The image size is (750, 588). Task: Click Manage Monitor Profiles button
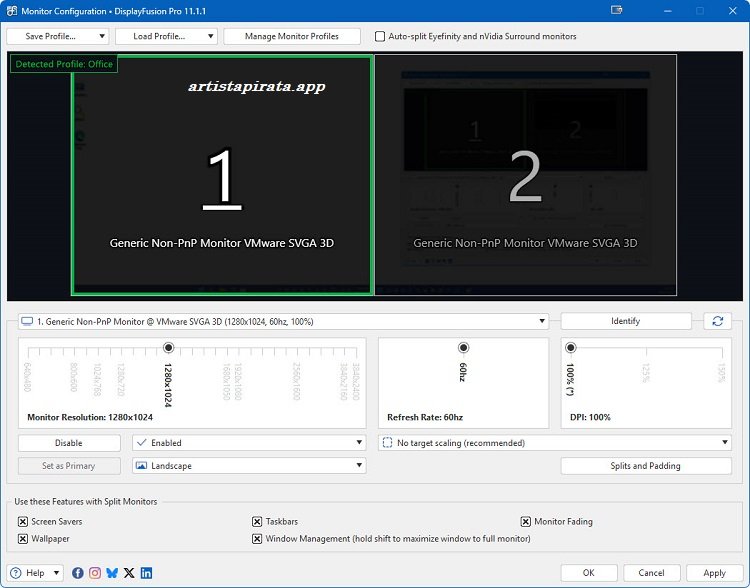[292, 36]
